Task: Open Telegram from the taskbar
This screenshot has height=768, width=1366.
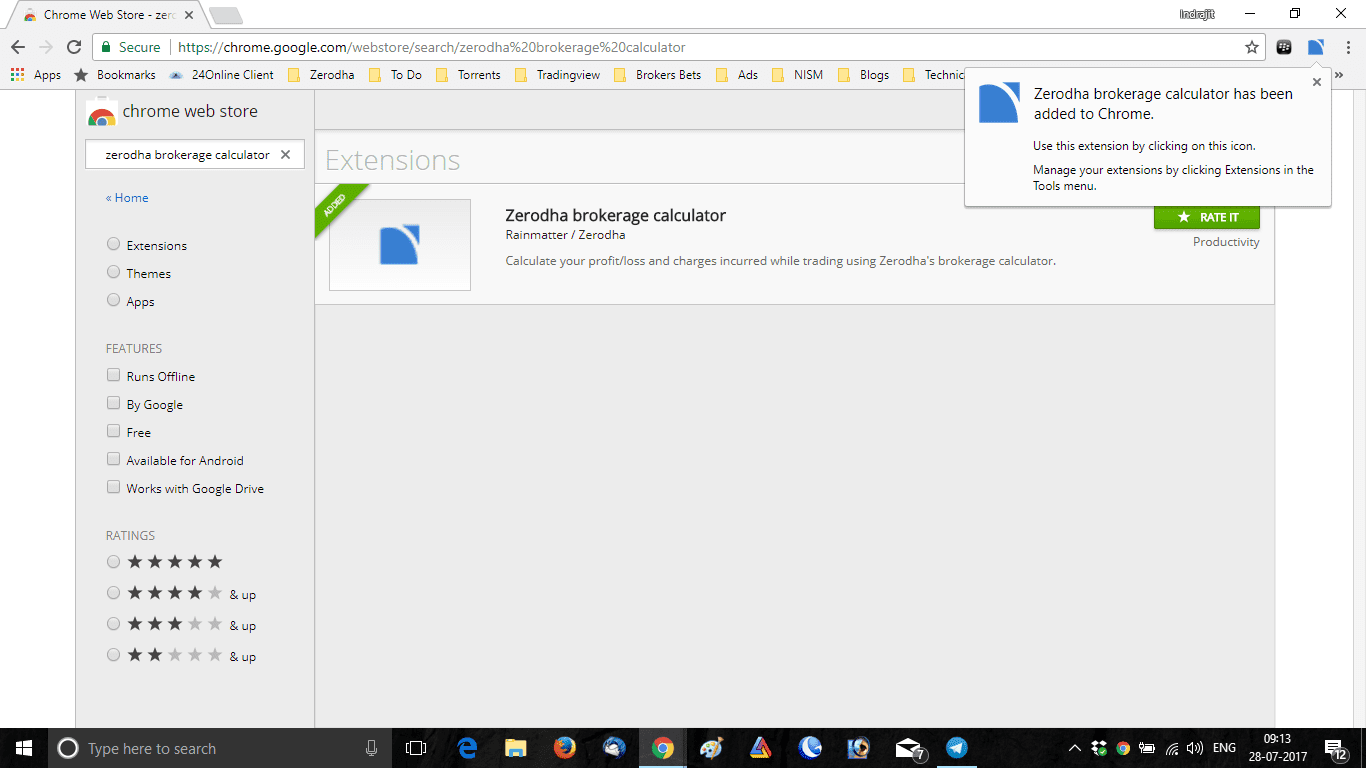Action: [957, 748]
